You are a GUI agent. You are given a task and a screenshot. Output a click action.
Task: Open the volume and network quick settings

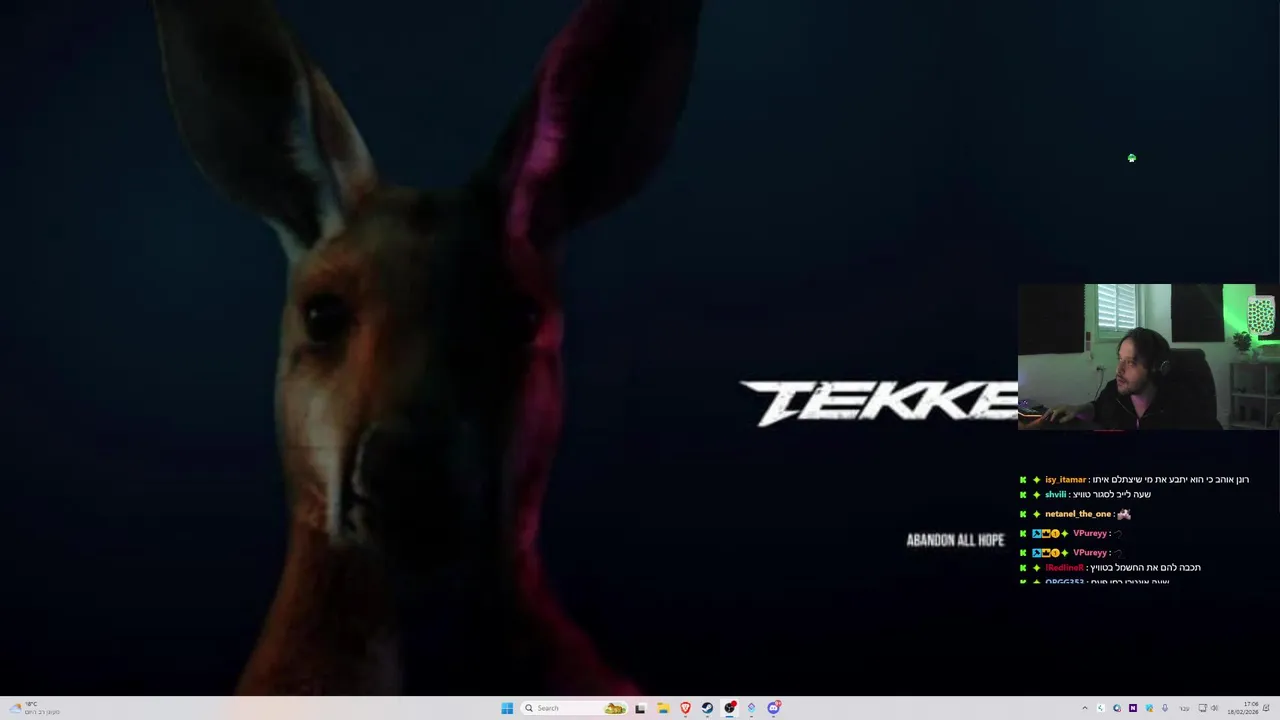[x=1209, y=708]
